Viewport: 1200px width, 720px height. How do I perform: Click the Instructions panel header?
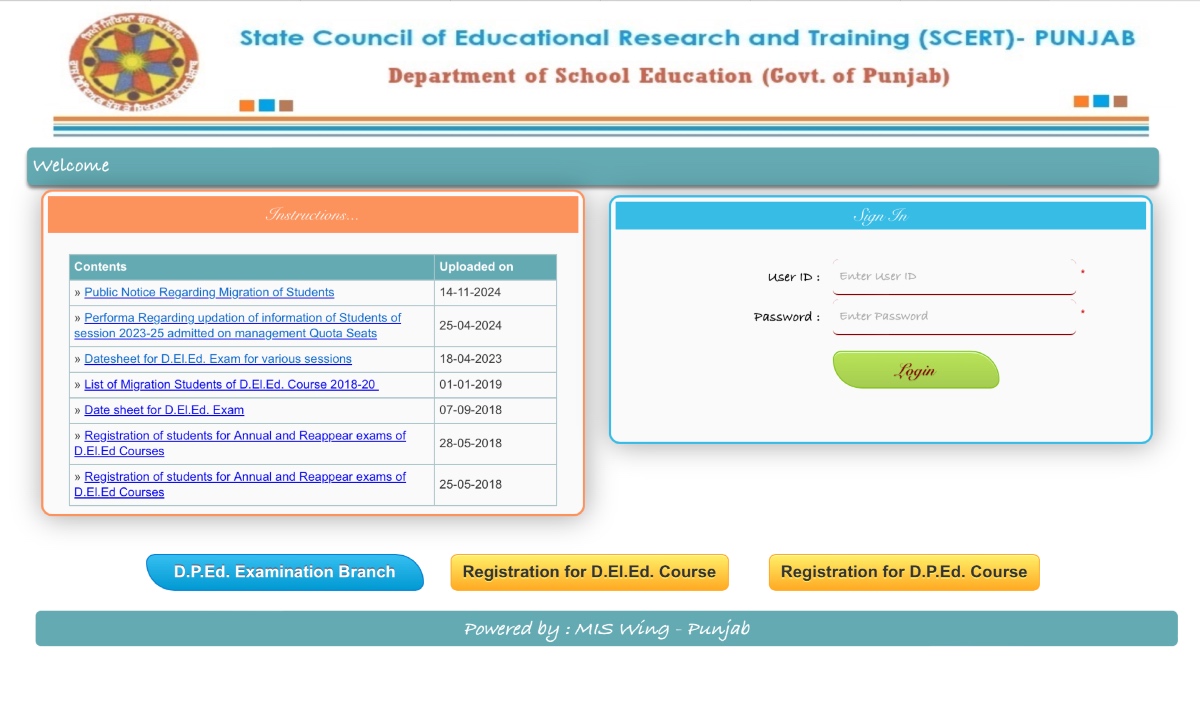pyautogui.click(x=313, y=215)
